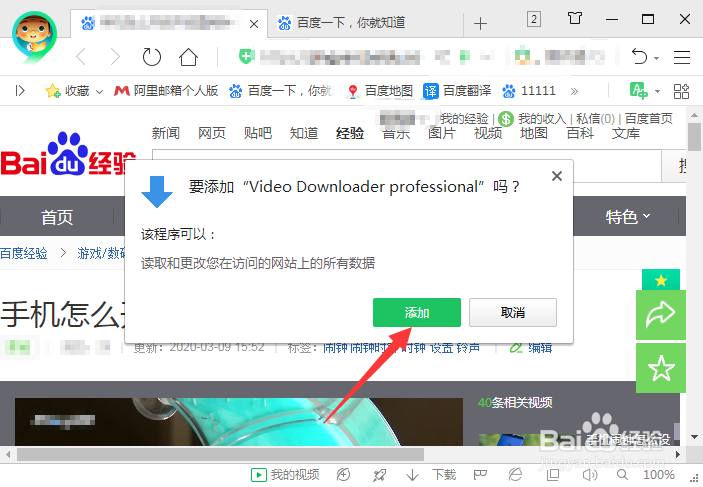The width and height of the screenshot is (703, 487).
Task: Click the green security shield icon
Action: point(246,56)
